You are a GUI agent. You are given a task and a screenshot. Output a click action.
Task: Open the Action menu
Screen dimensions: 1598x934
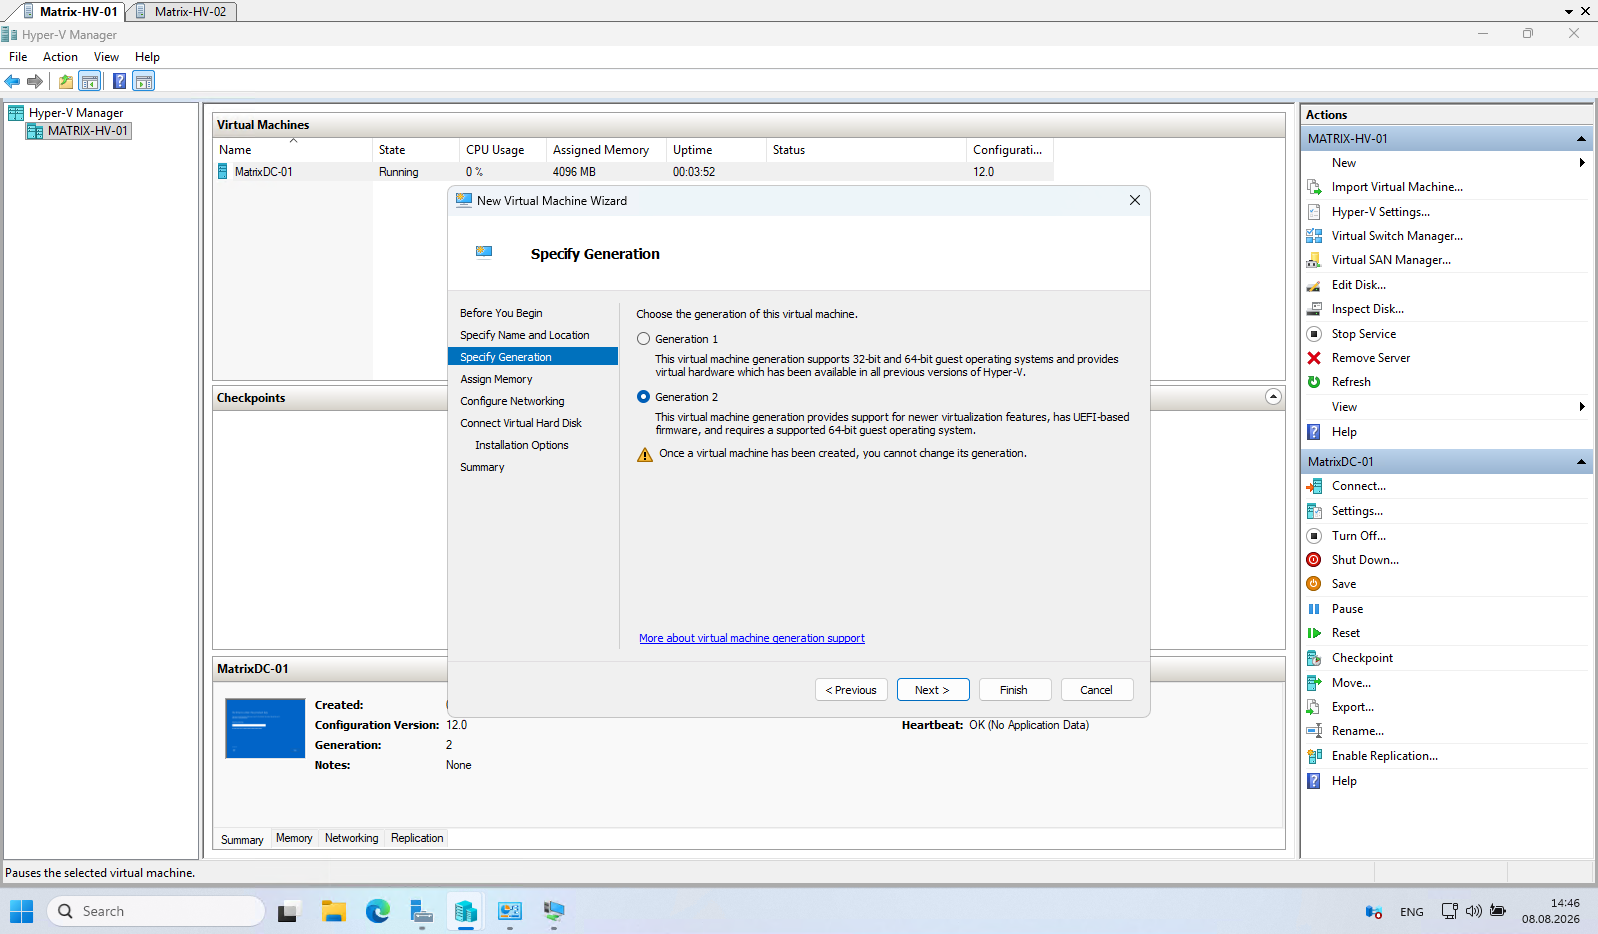click(60, 57)
